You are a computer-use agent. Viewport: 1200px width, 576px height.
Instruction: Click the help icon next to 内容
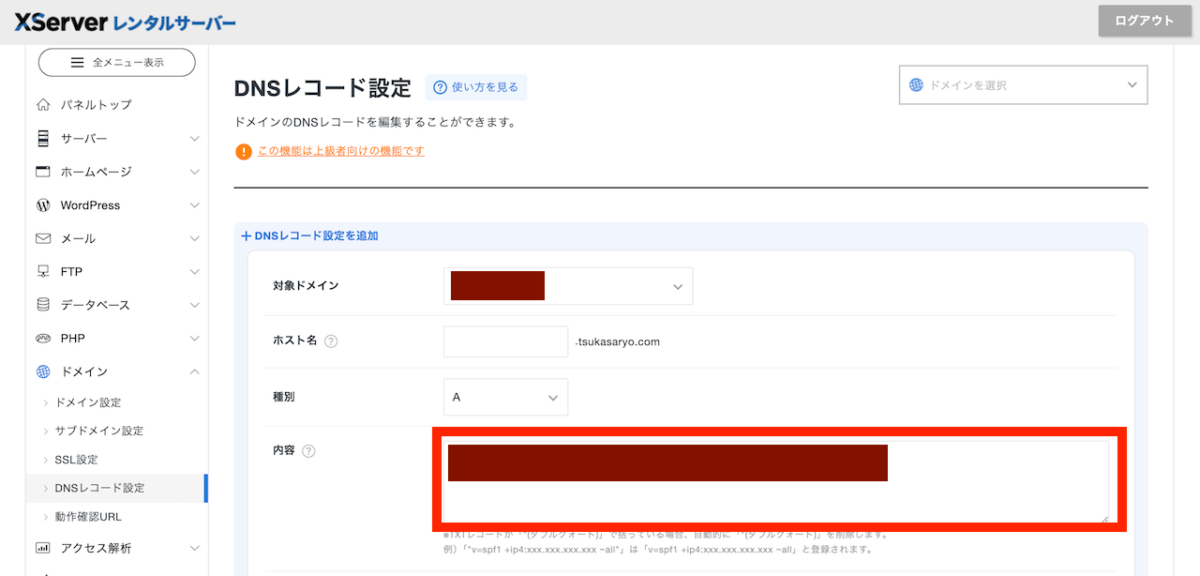[x=308, y=451]
